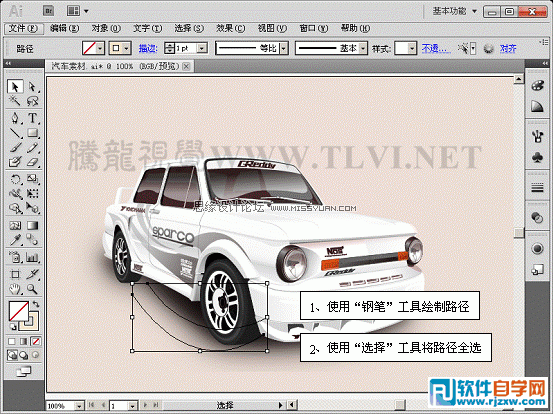The width and height of the screenshot is (553, 414).
Task: Open the 窗口 menu
Action: coord(314,28)
